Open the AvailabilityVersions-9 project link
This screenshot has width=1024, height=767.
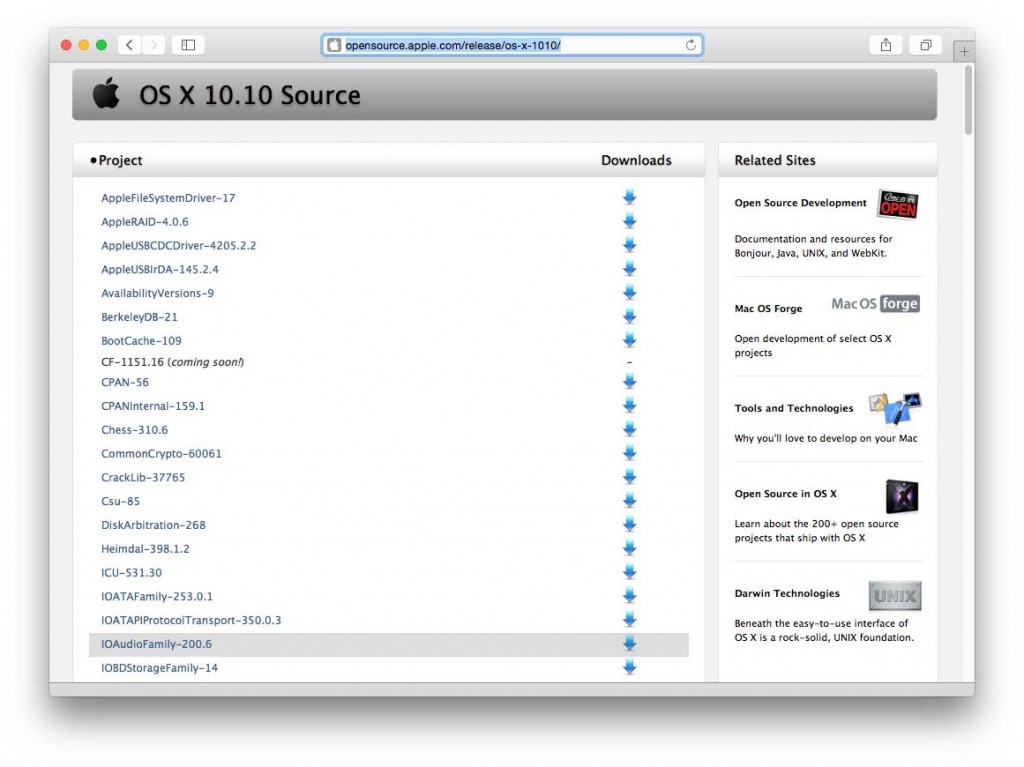157,293
